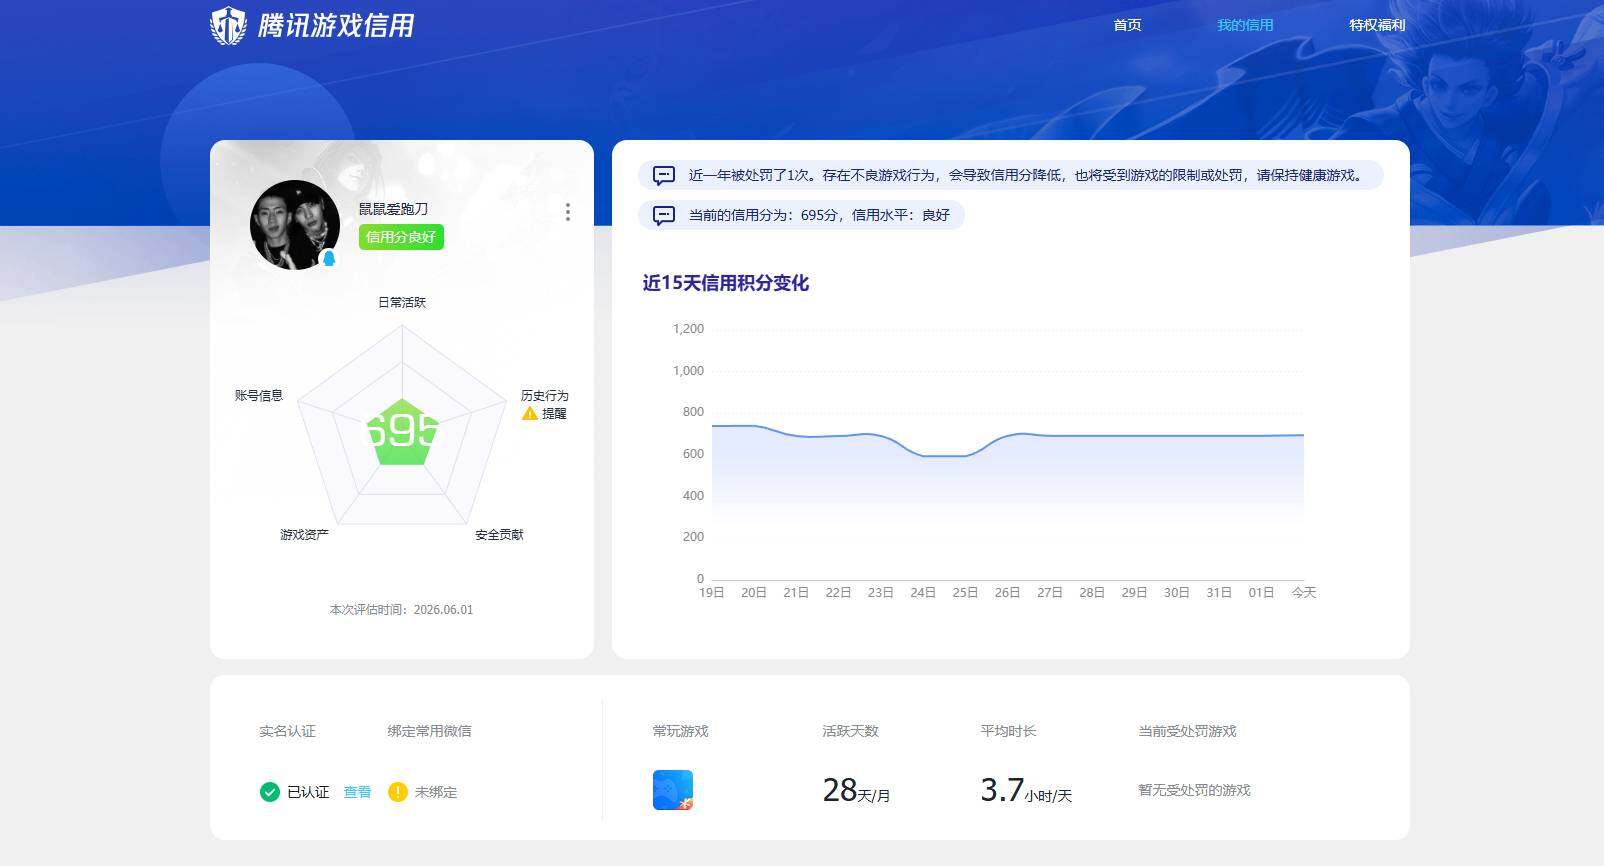Screen dimensions: 1604x866
Task: Click the 24日 chart axis label
Action: point(922,593)
